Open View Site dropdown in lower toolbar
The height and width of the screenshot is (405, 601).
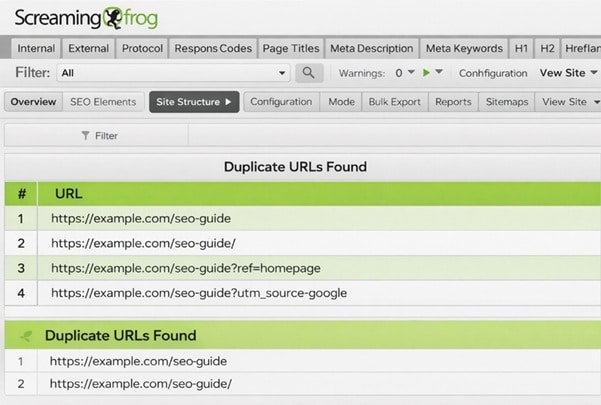570,102
